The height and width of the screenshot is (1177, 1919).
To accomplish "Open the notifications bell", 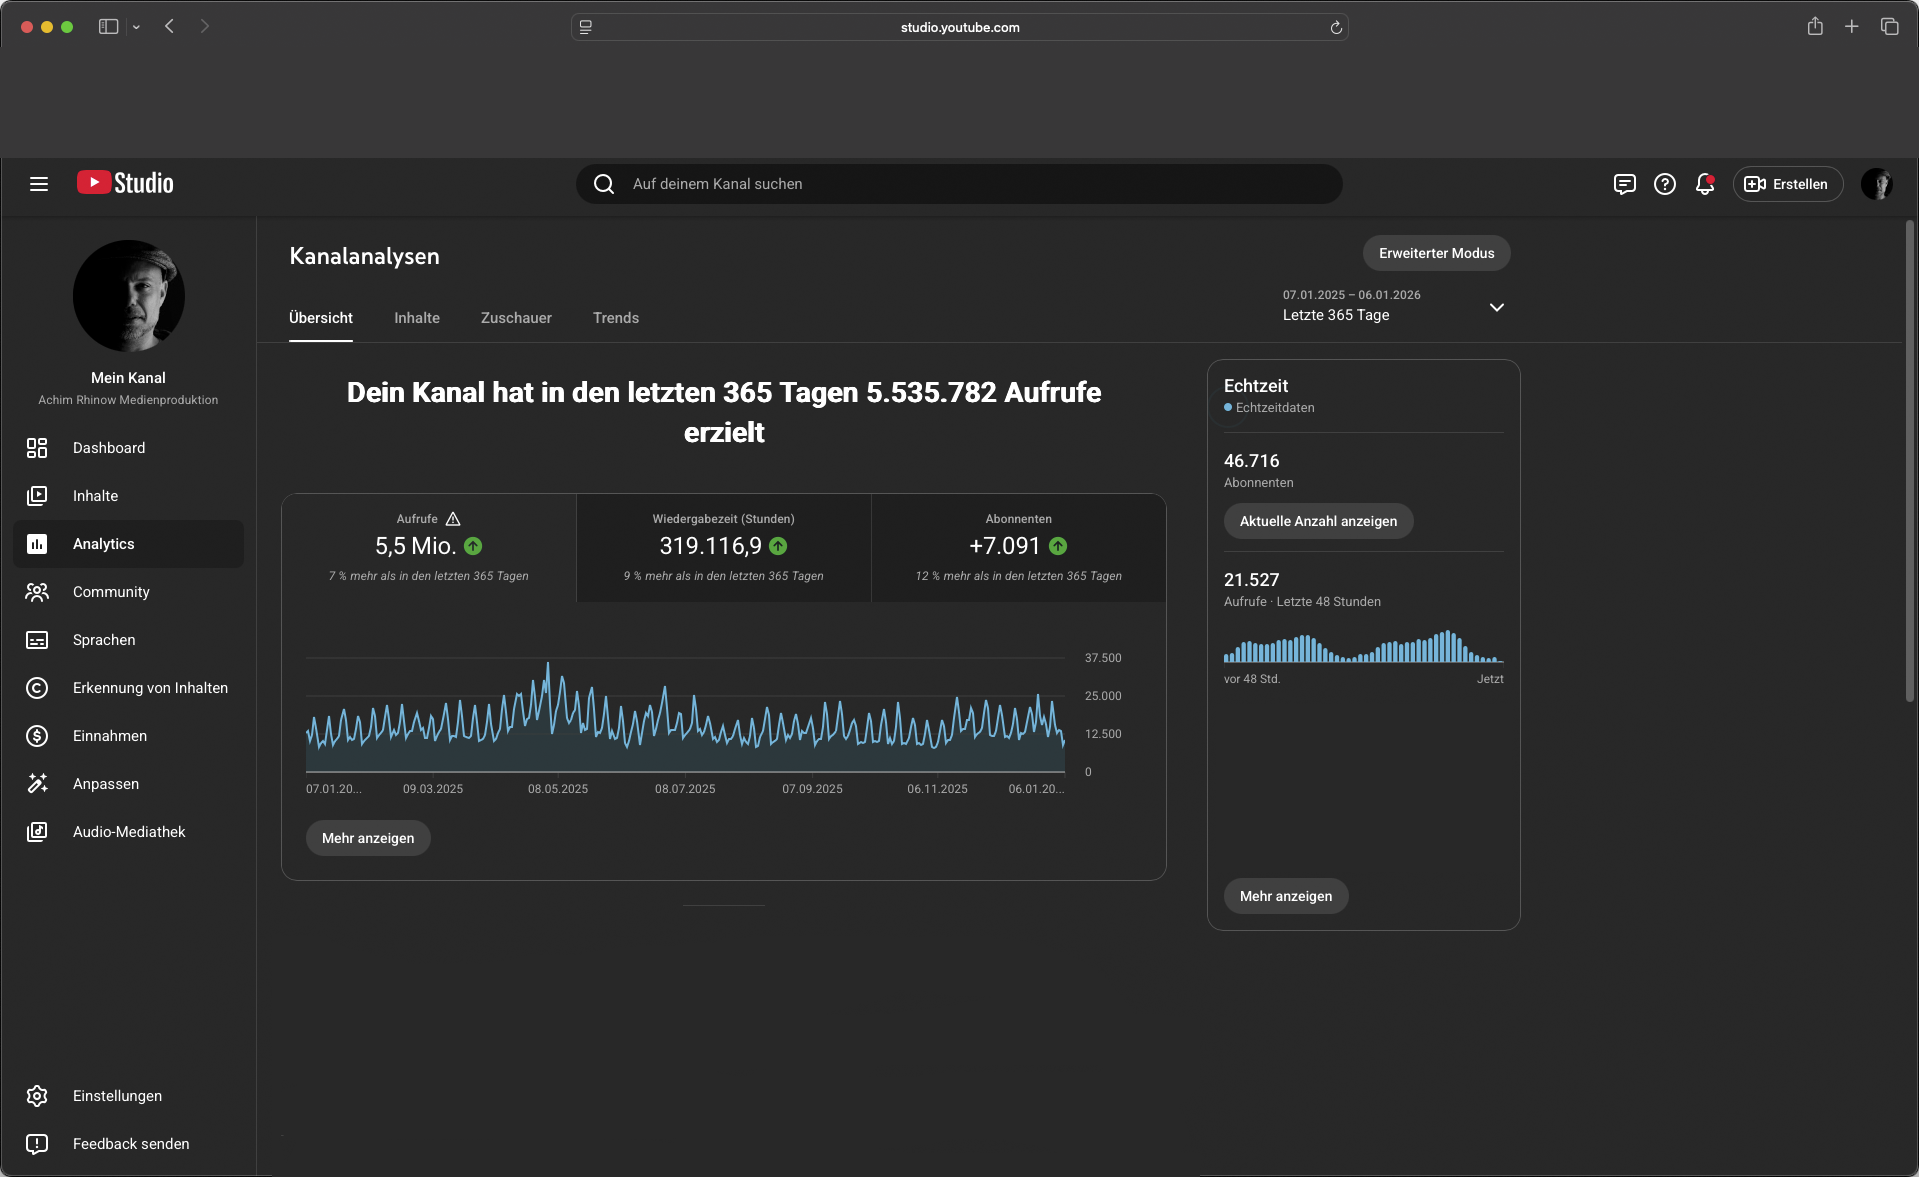I will pyautogui.click(x=1704, y=184).
